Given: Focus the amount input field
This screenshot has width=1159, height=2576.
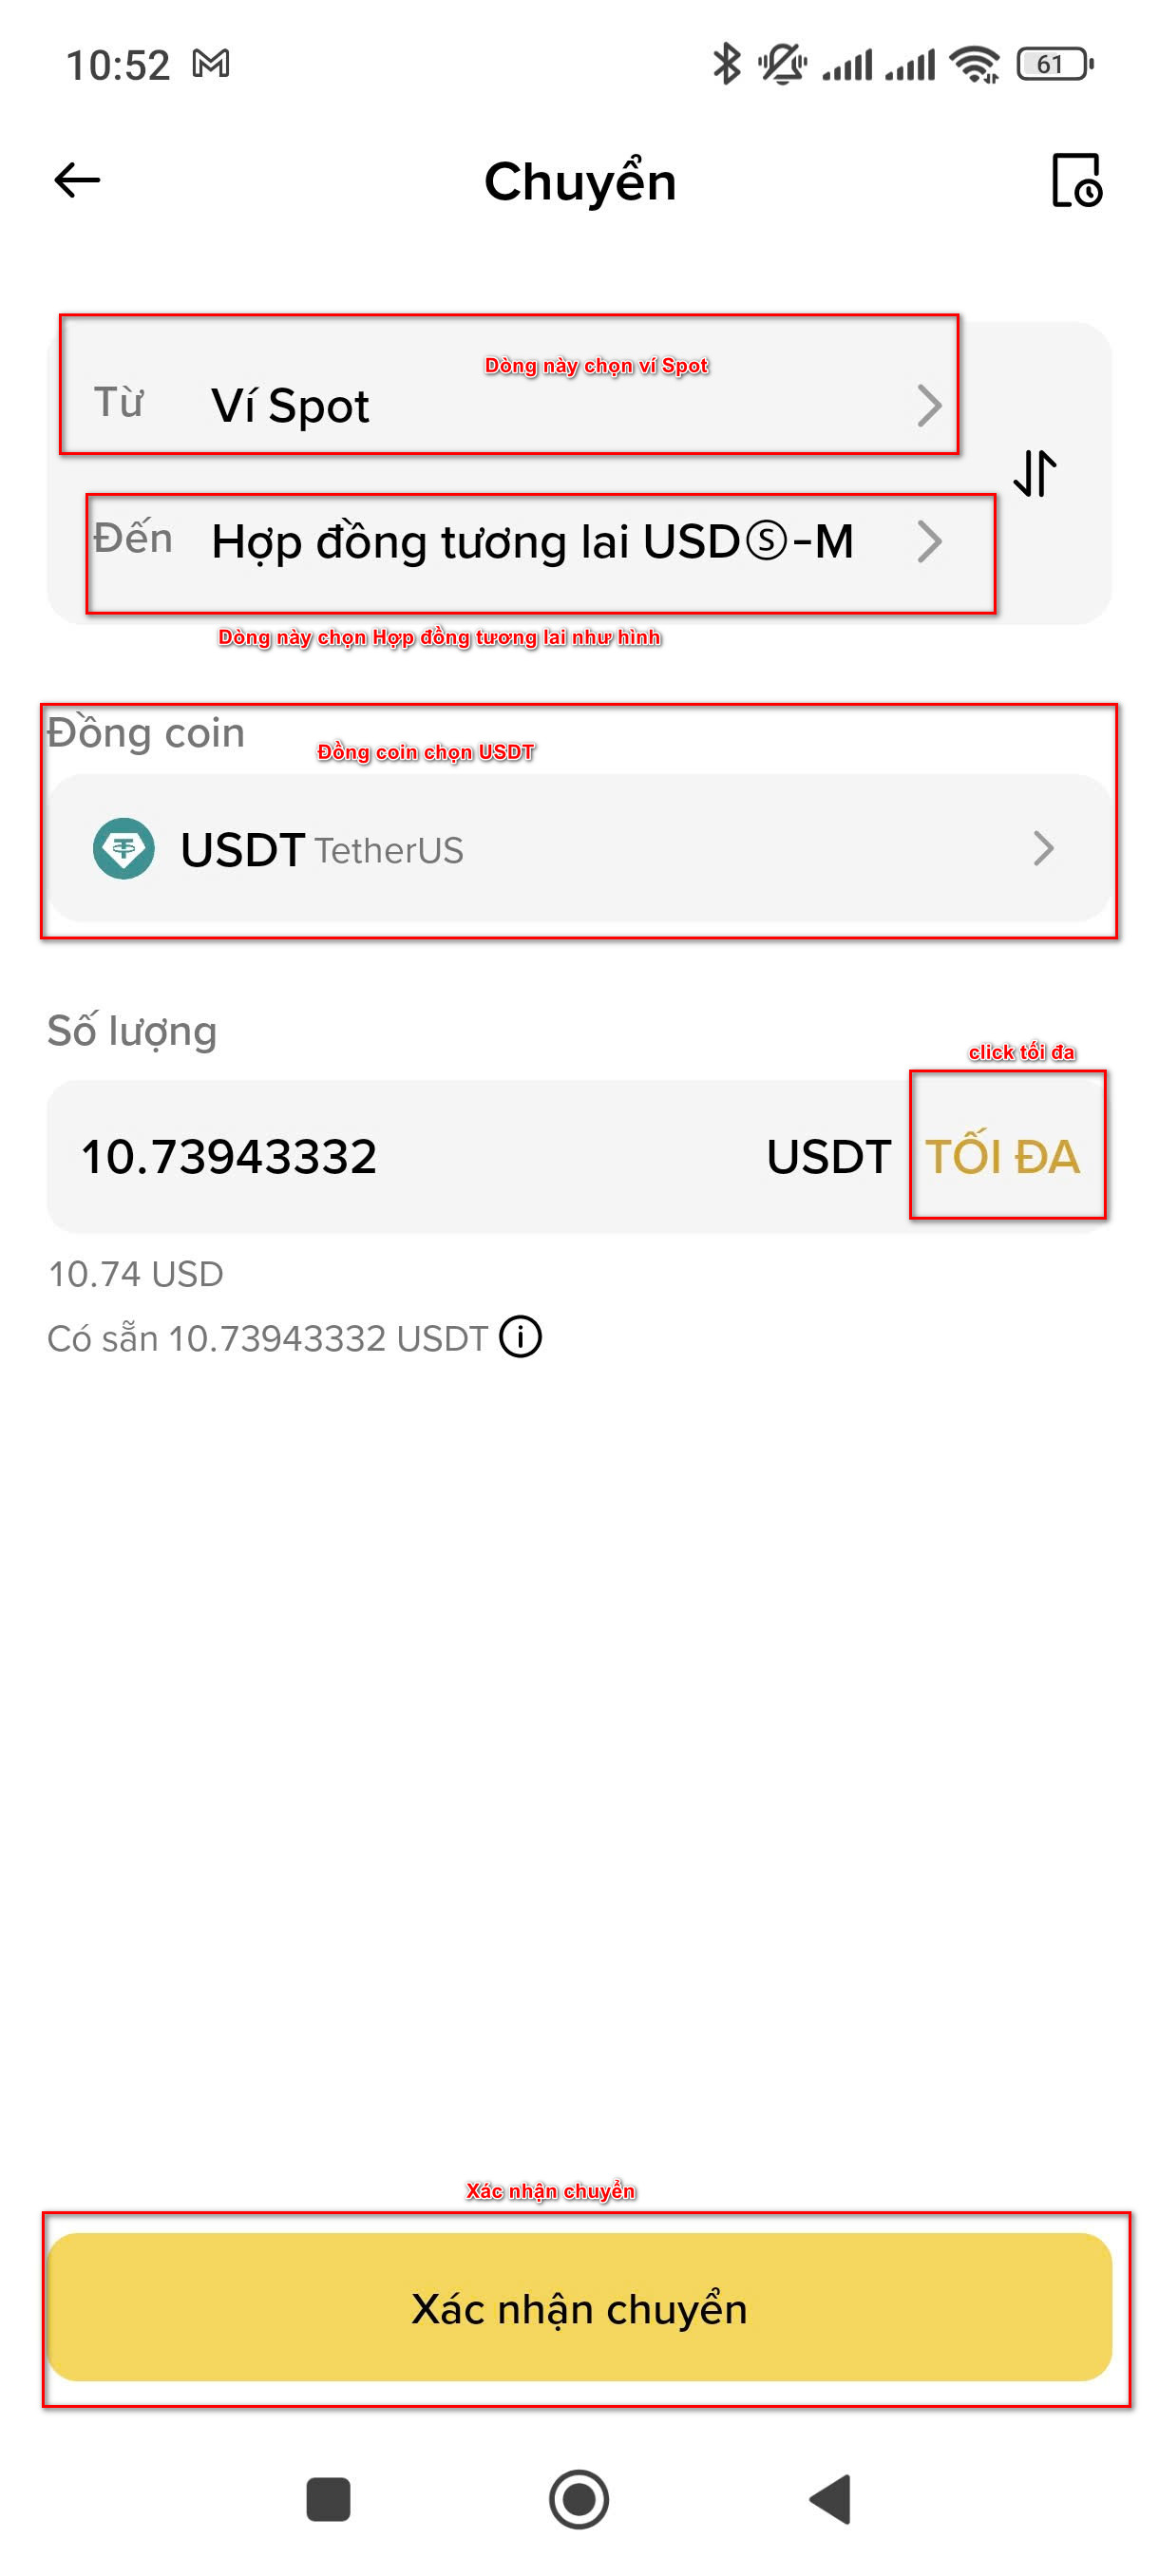Looking at the screenshot, I should (x=400, y=1157).
